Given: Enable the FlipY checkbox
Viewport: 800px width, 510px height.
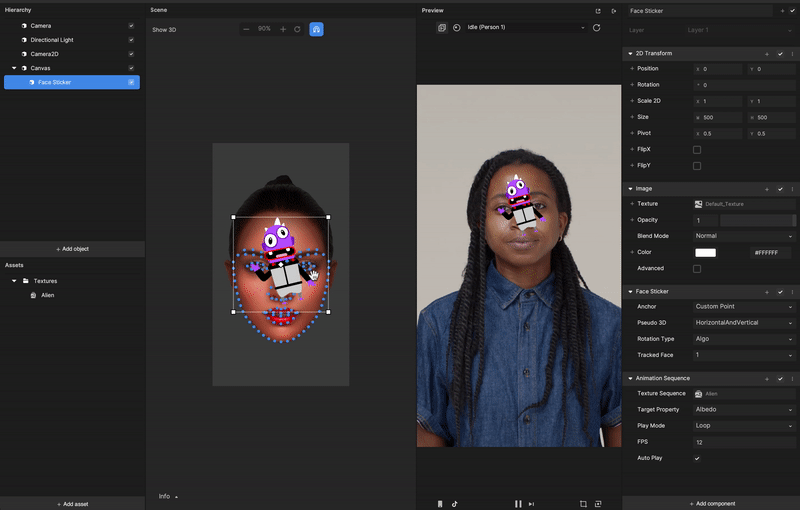Looking at the screenshot, I should tap(697, 166).
